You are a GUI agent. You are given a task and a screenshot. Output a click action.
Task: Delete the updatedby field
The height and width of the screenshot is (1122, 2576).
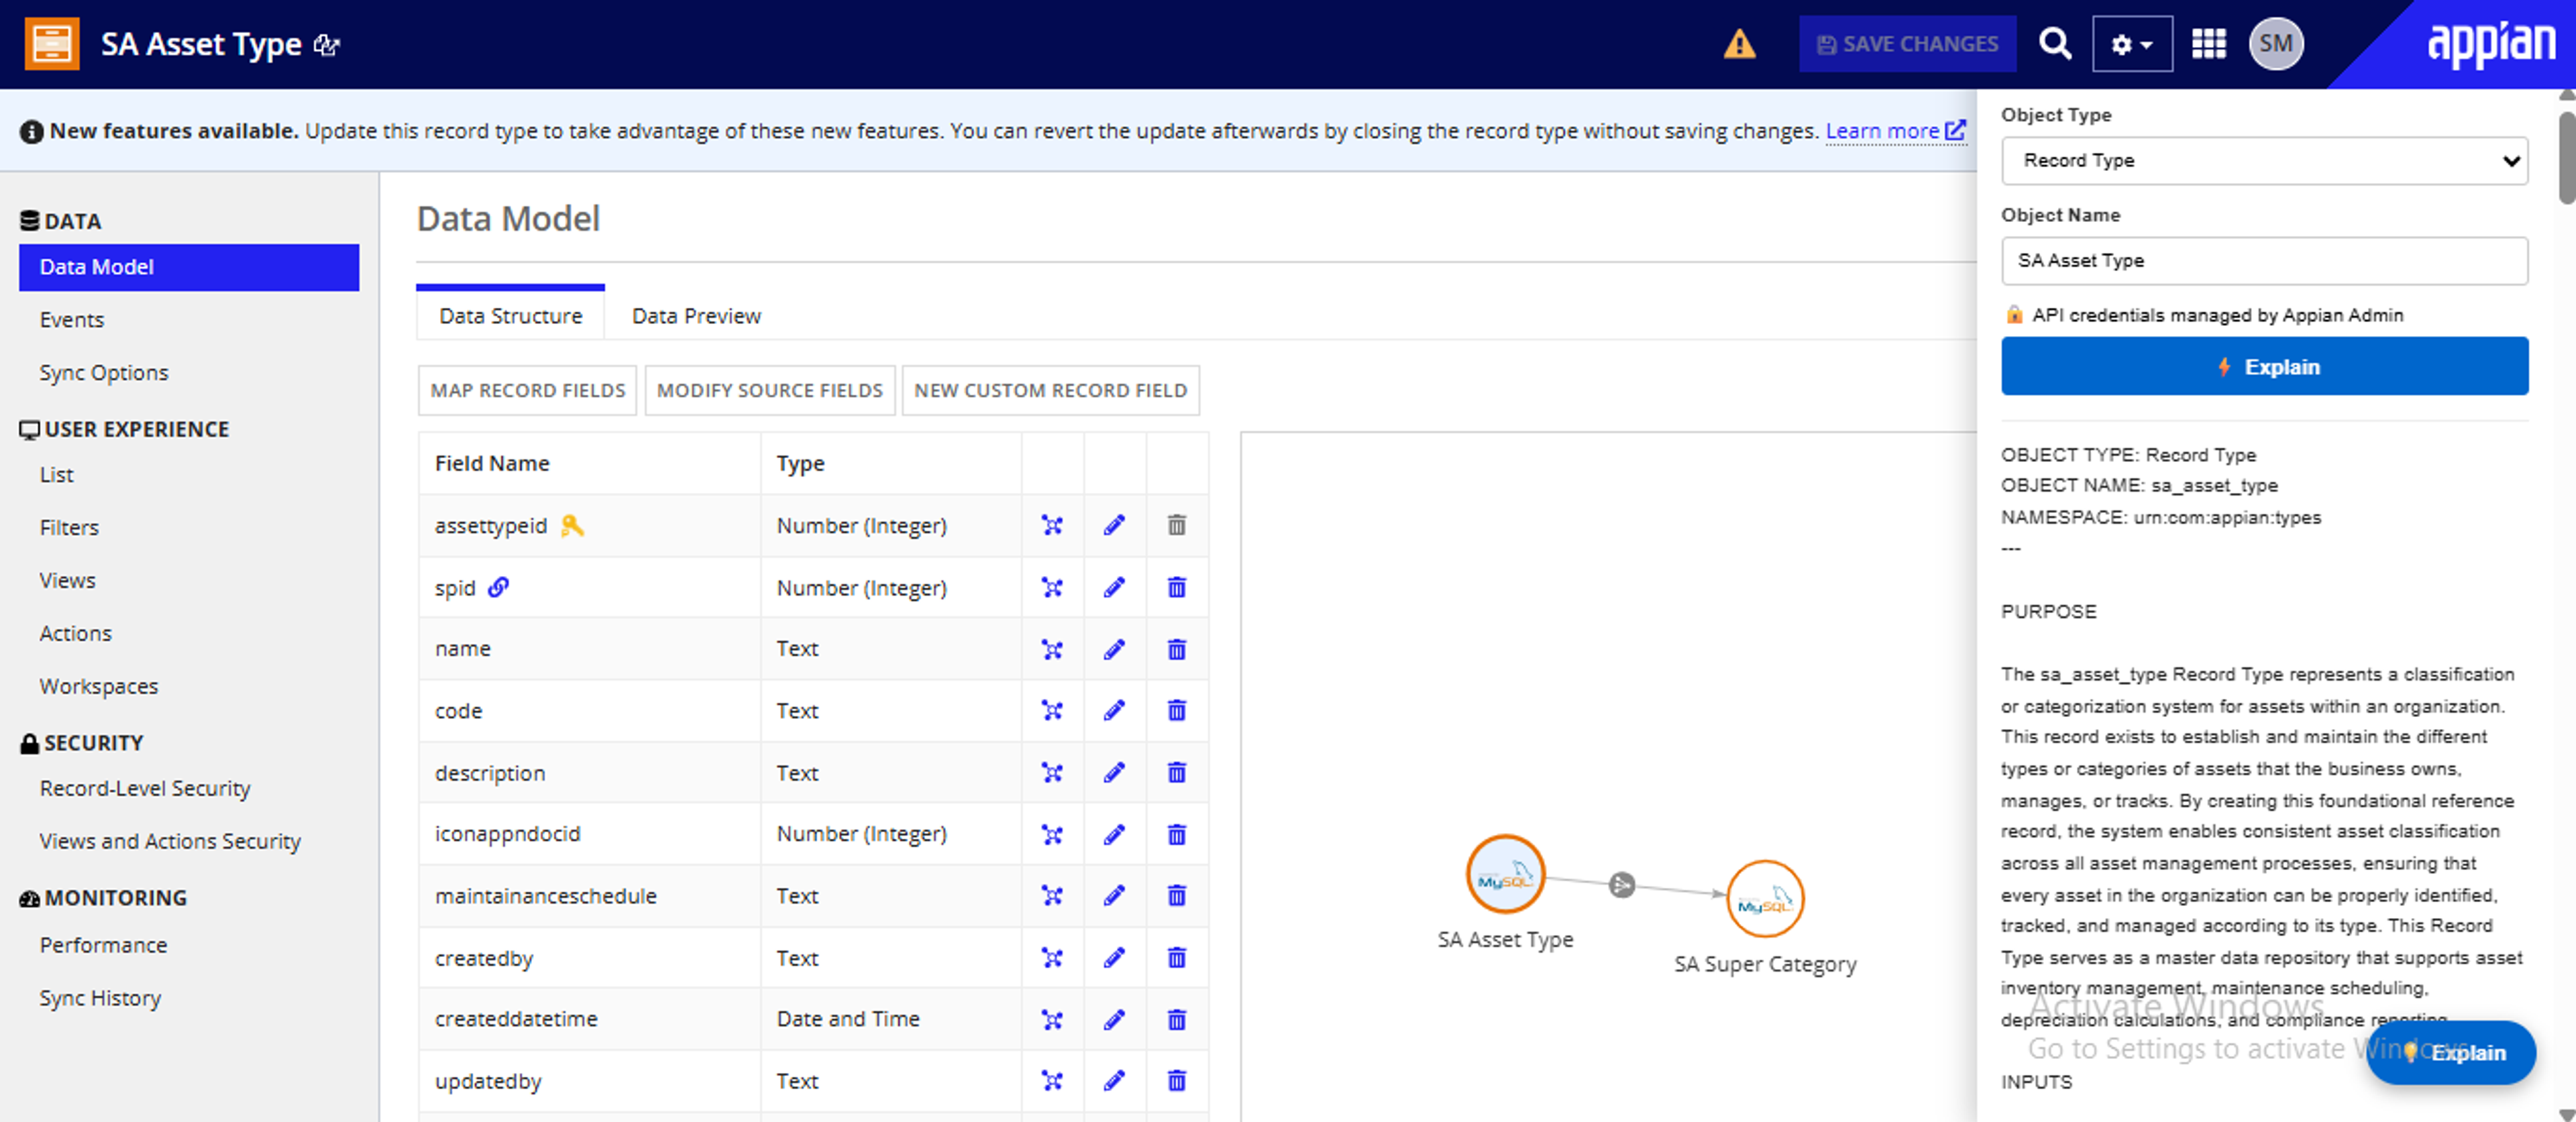1177,1080
